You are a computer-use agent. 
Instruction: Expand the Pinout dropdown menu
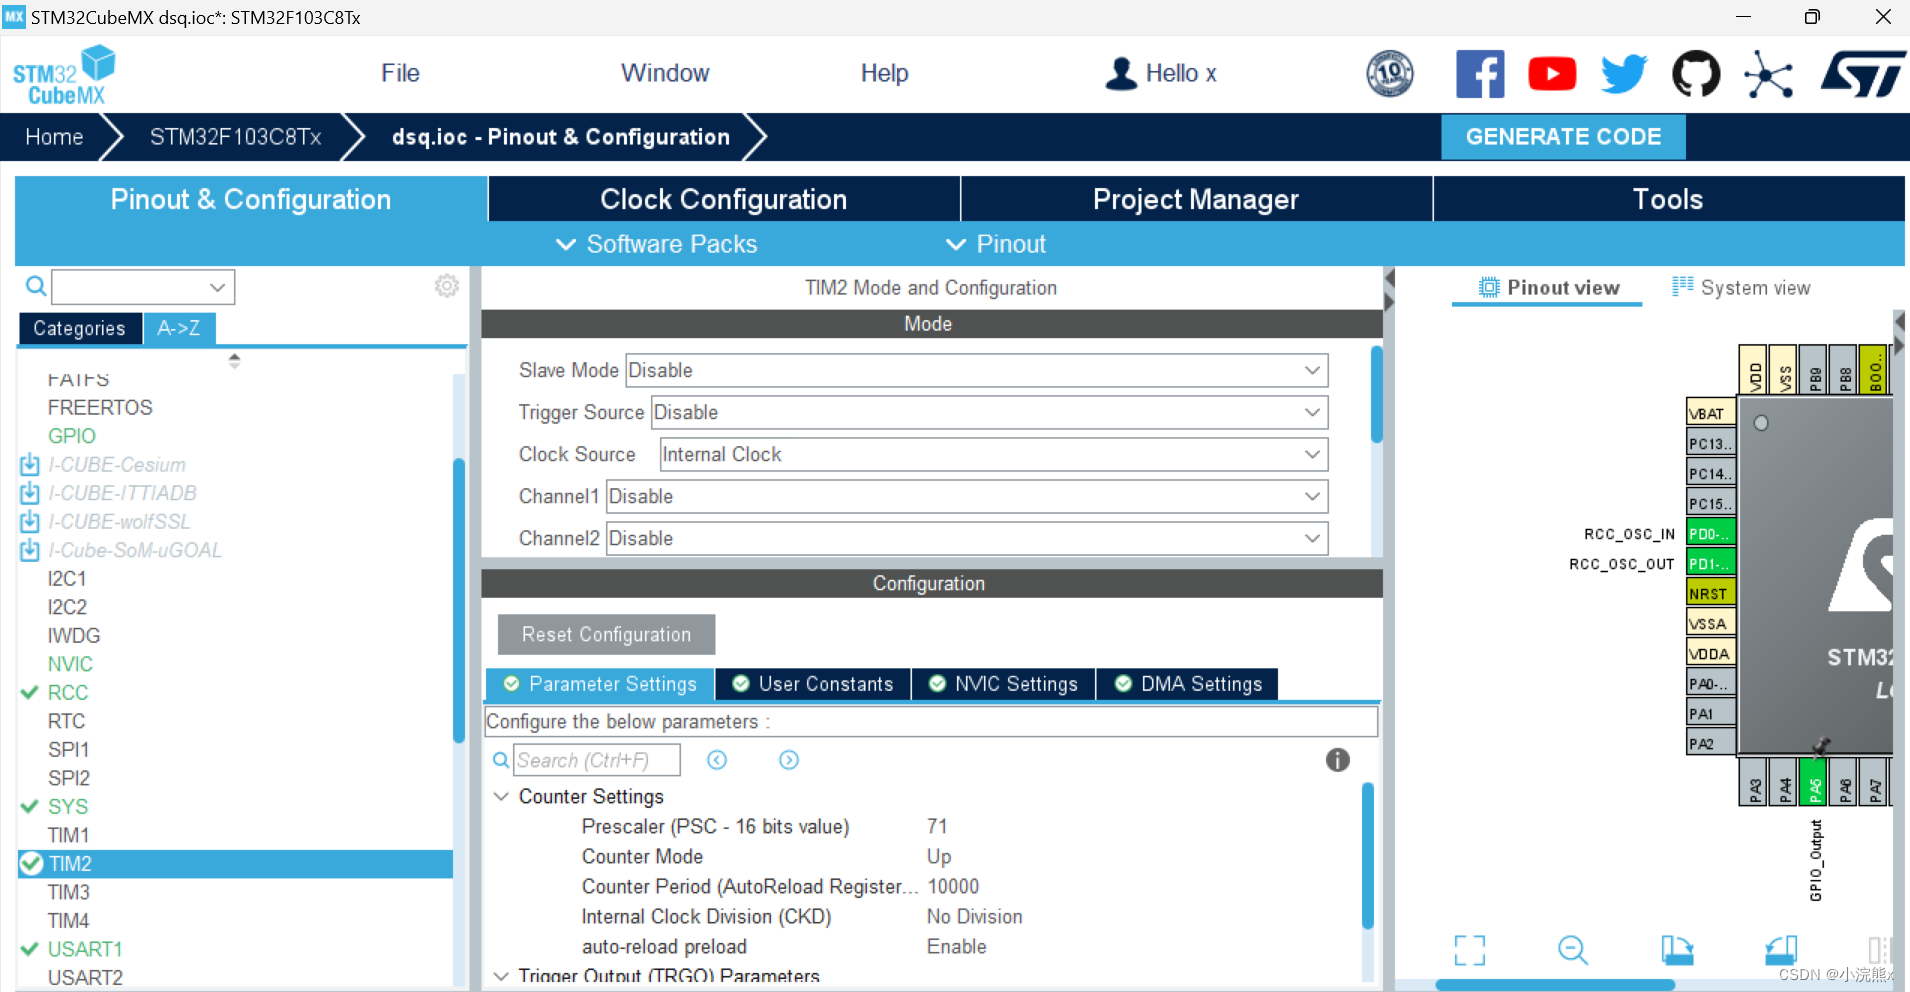(x=996, y=244)
